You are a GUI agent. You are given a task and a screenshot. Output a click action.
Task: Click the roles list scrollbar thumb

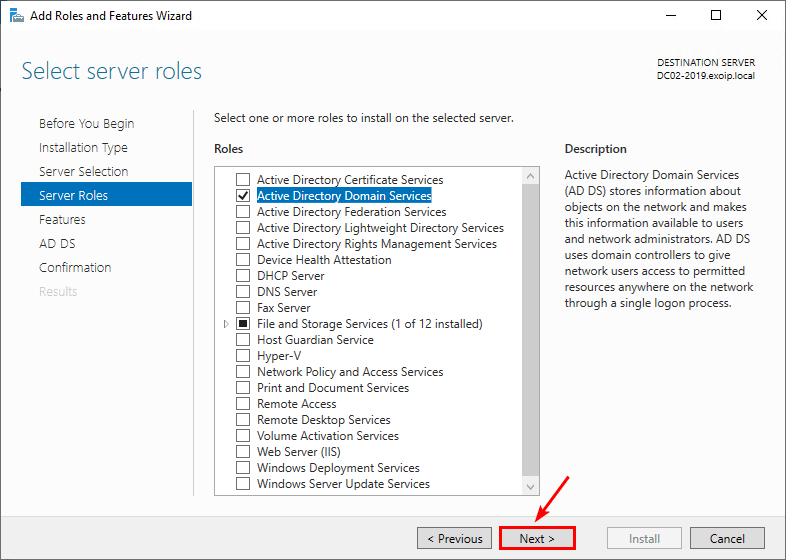[x=530, y=330]
